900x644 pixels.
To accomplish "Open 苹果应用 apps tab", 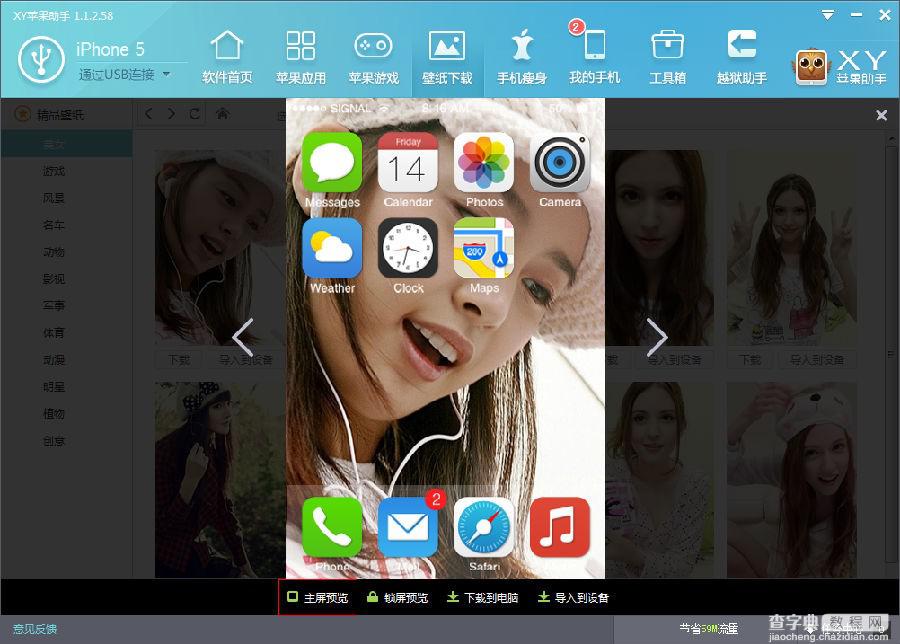I will [301, 57].
